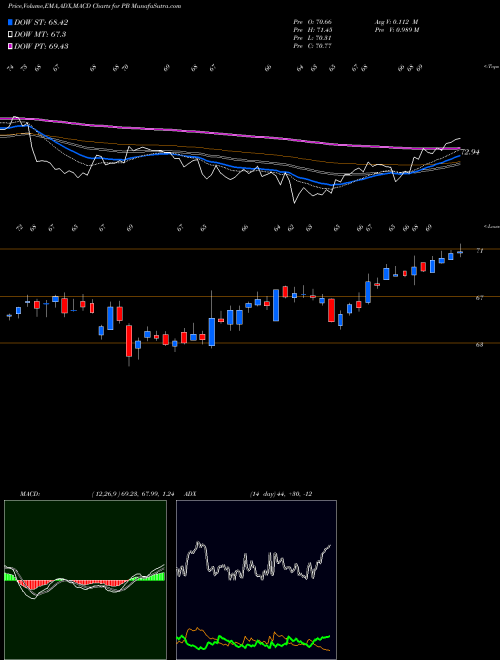
Task: Select the 'DOW MT: 67.3' legend label
Action: point(40,34)
